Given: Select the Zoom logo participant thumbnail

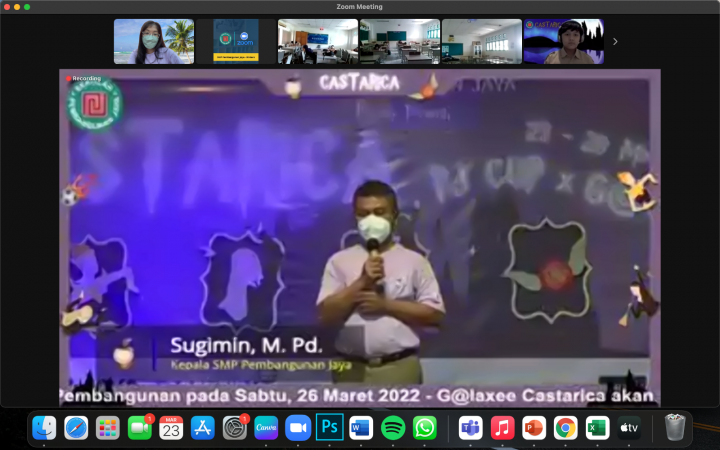Looking at the screenshot, I should (235, 41).
